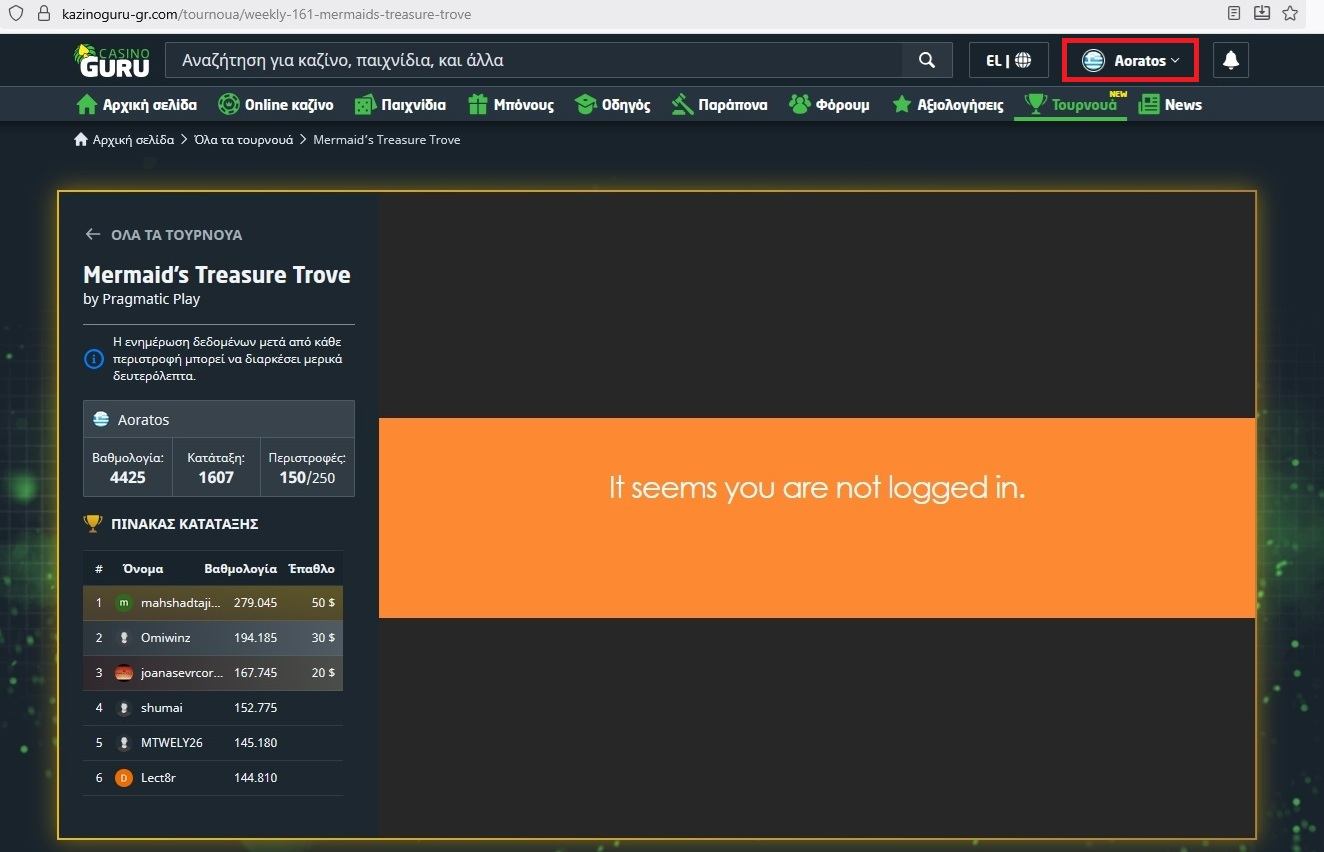Click the Όλα τα τουρνουά breadcrumb link

243,140
